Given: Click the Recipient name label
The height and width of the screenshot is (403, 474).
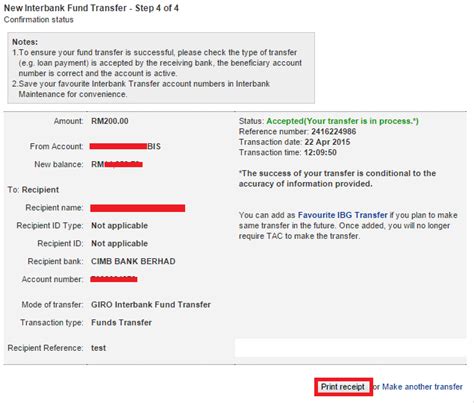Looking at the screenshot, I should tap(54, 208).
